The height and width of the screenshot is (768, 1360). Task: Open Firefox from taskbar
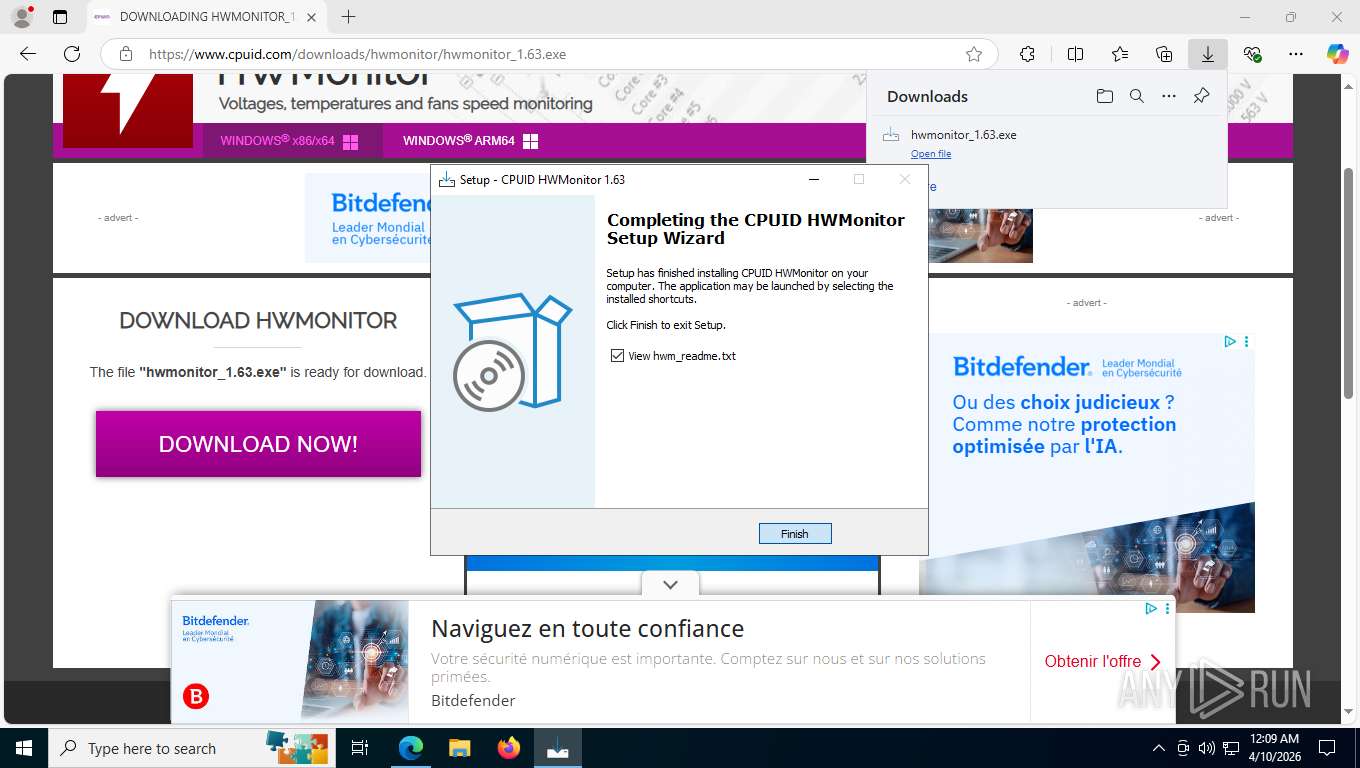click(x=509, y=748)
